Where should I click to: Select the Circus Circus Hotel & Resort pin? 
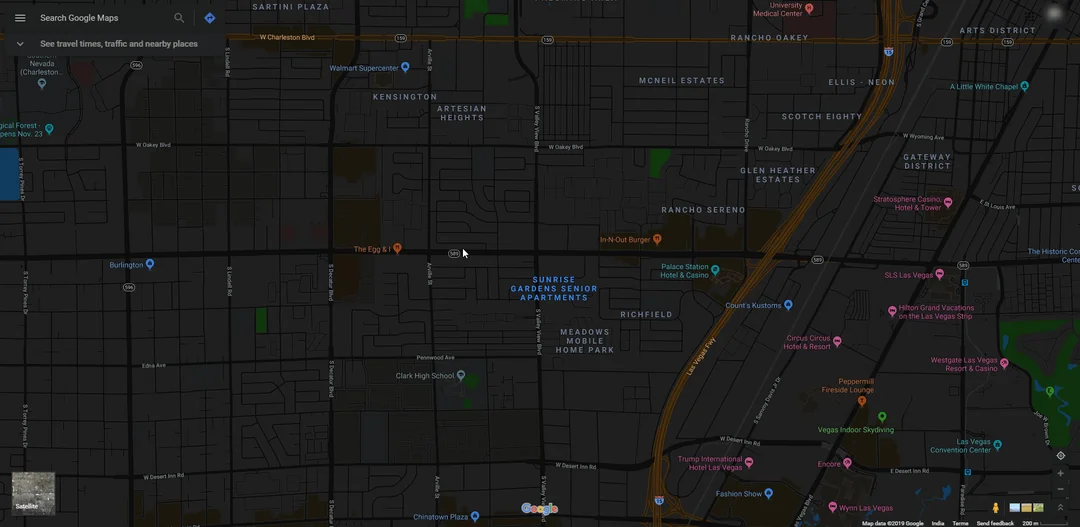pos(838,342)
